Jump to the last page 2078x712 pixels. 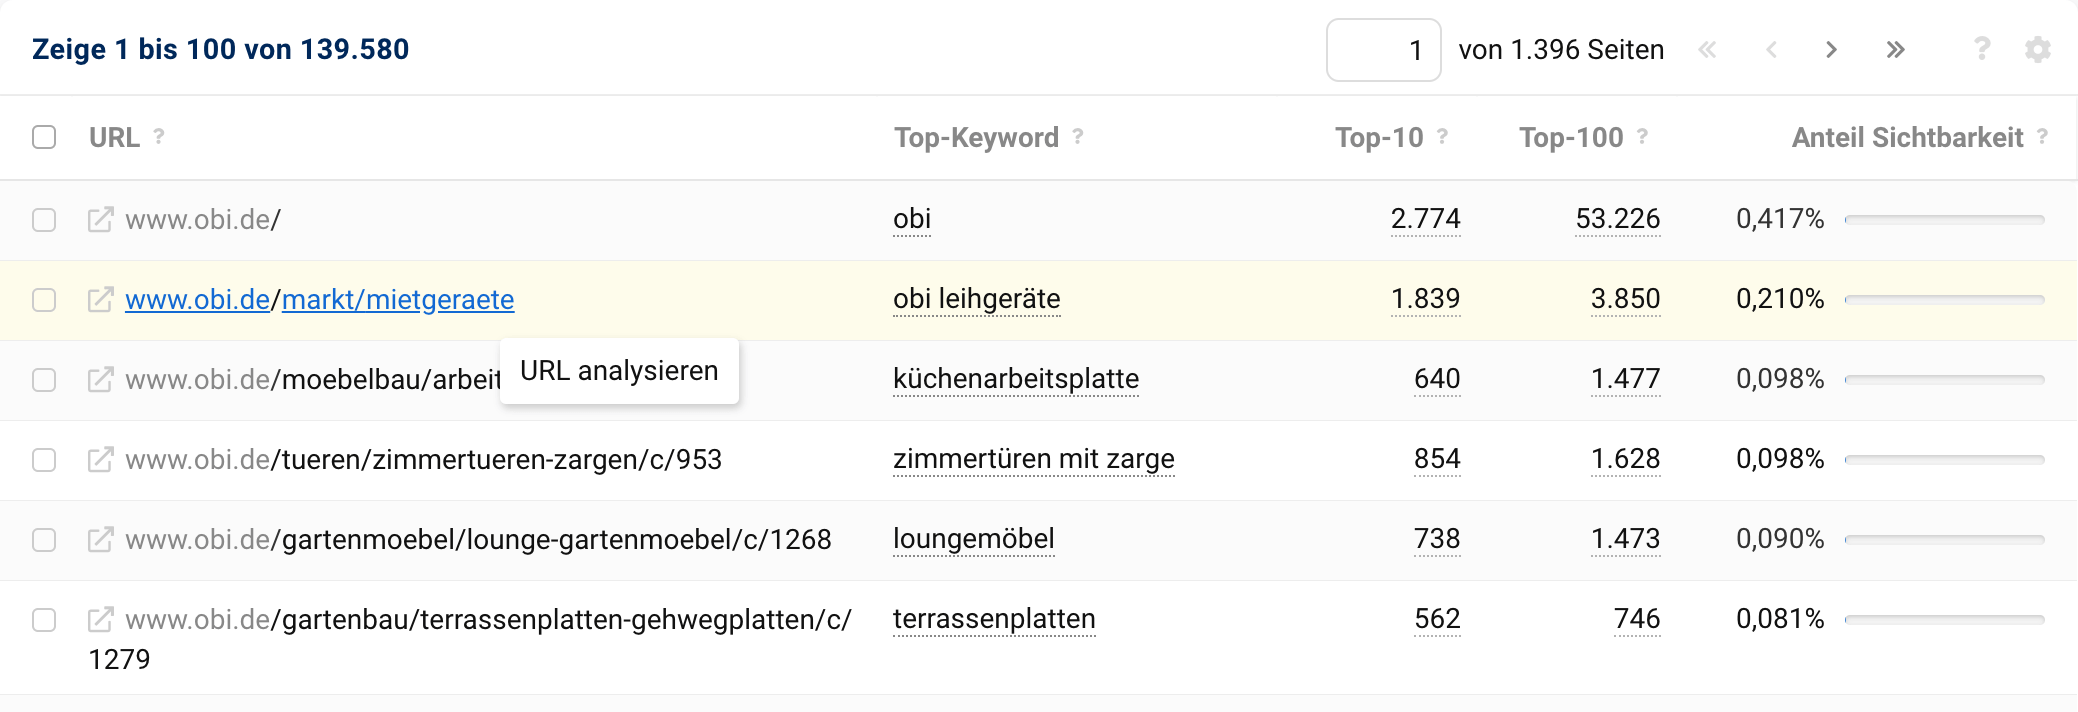[1895, 49]
